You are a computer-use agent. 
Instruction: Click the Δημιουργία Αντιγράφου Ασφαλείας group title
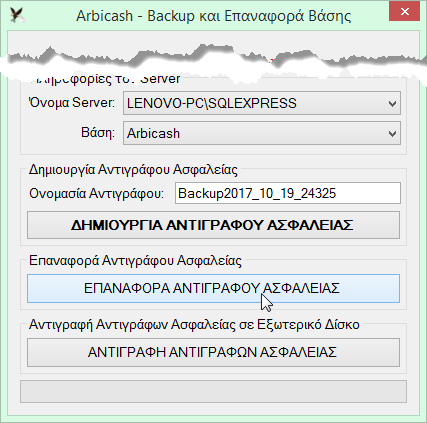[133, 170]
